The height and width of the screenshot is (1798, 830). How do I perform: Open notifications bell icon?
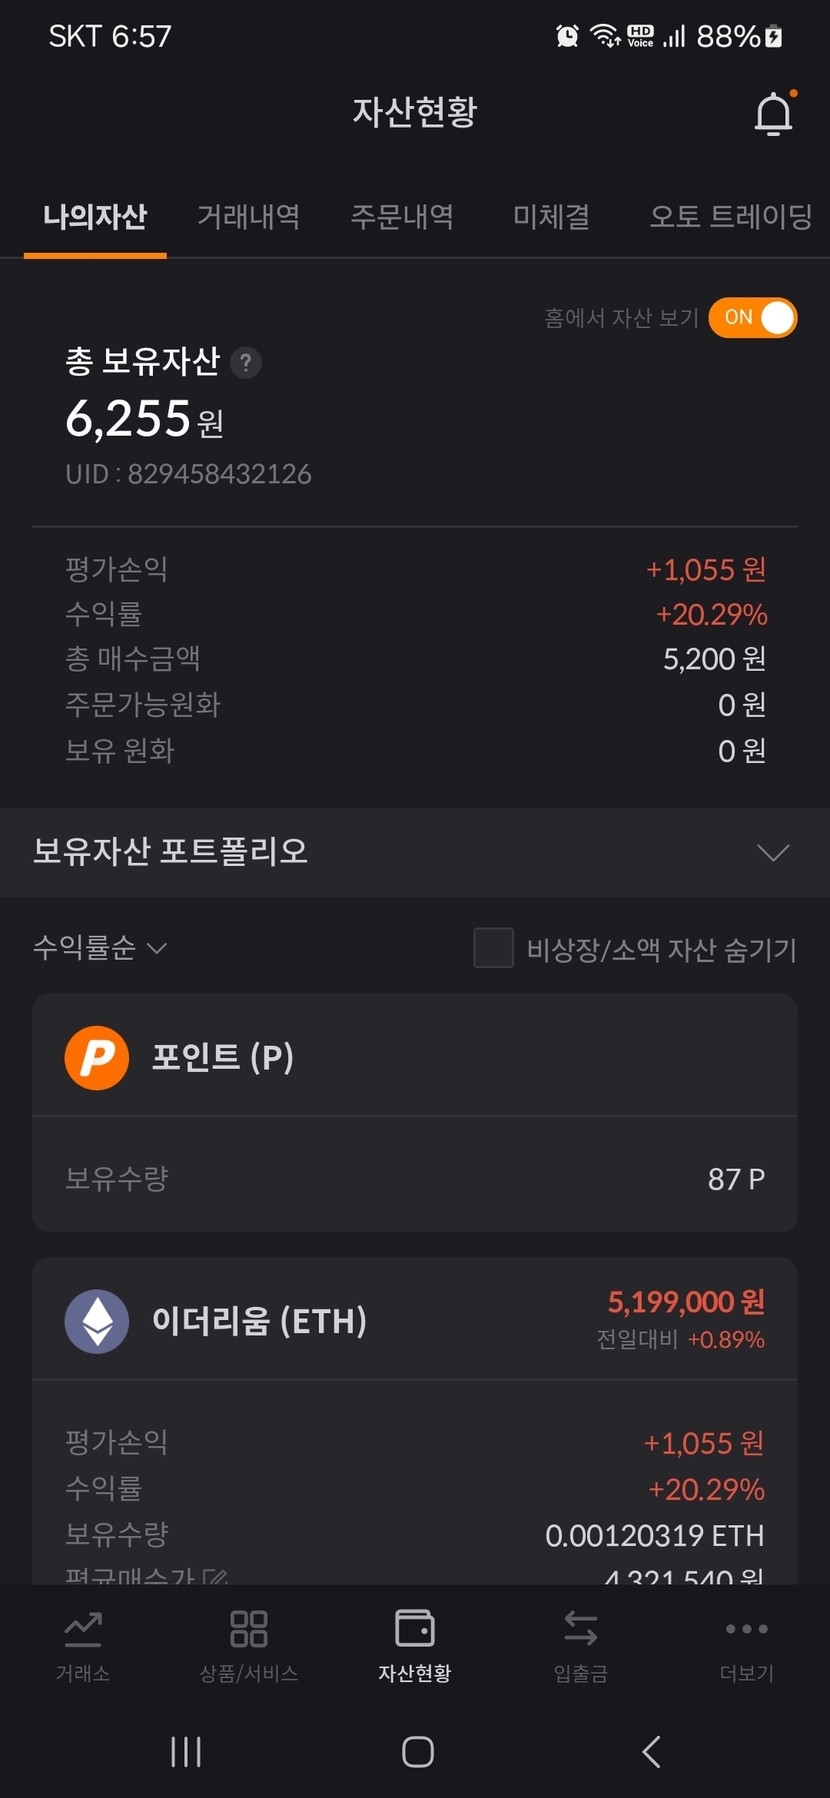(x=773, y=113)
